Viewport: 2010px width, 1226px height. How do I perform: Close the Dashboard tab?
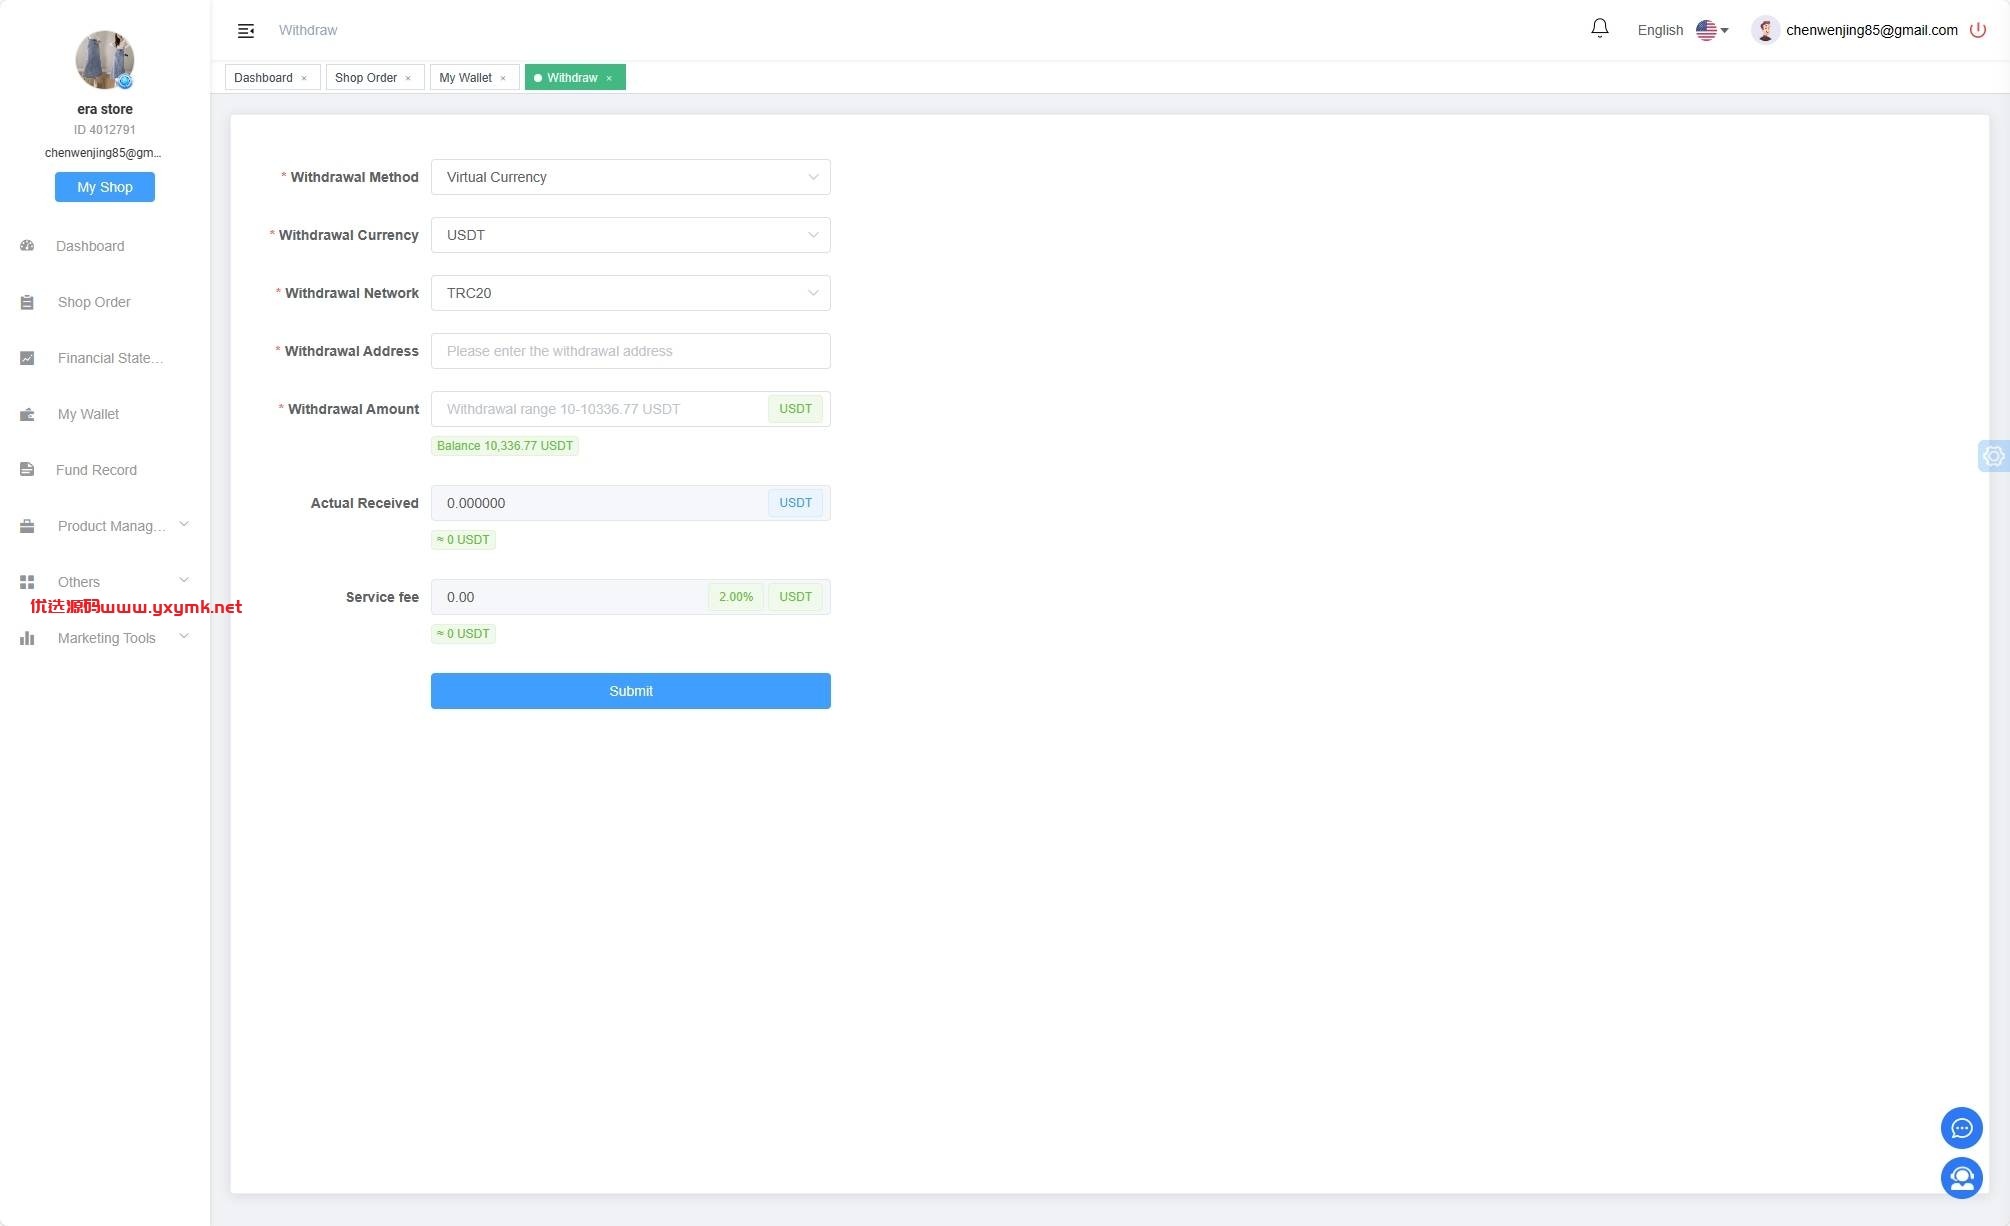pyautogui.click(x=304, y=78)
